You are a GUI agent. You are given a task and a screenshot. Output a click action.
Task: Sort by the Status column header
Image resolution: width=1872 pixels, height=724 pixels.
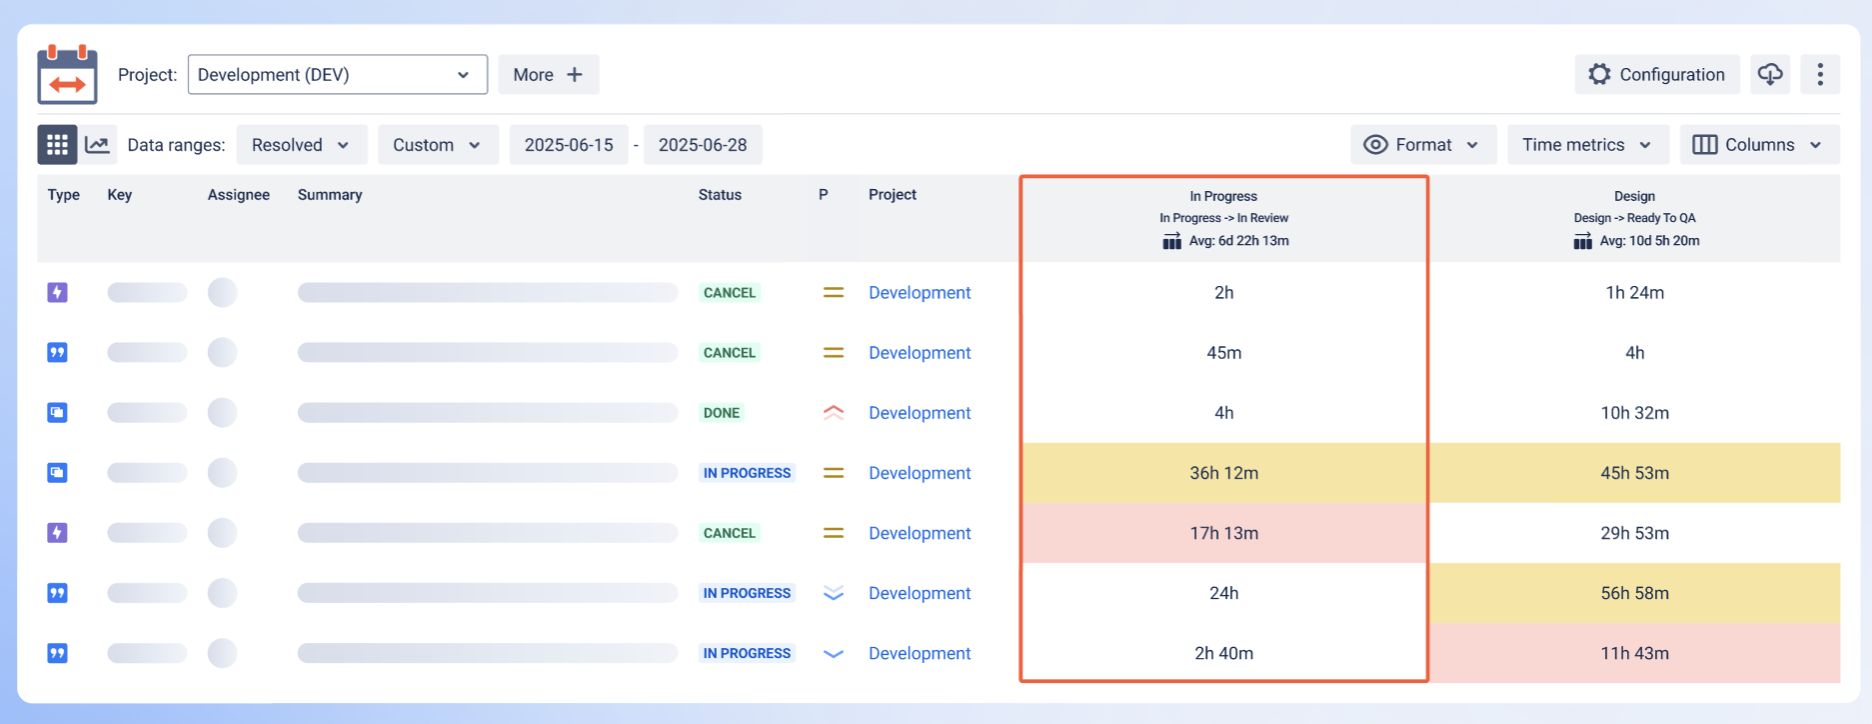(720, 195)
